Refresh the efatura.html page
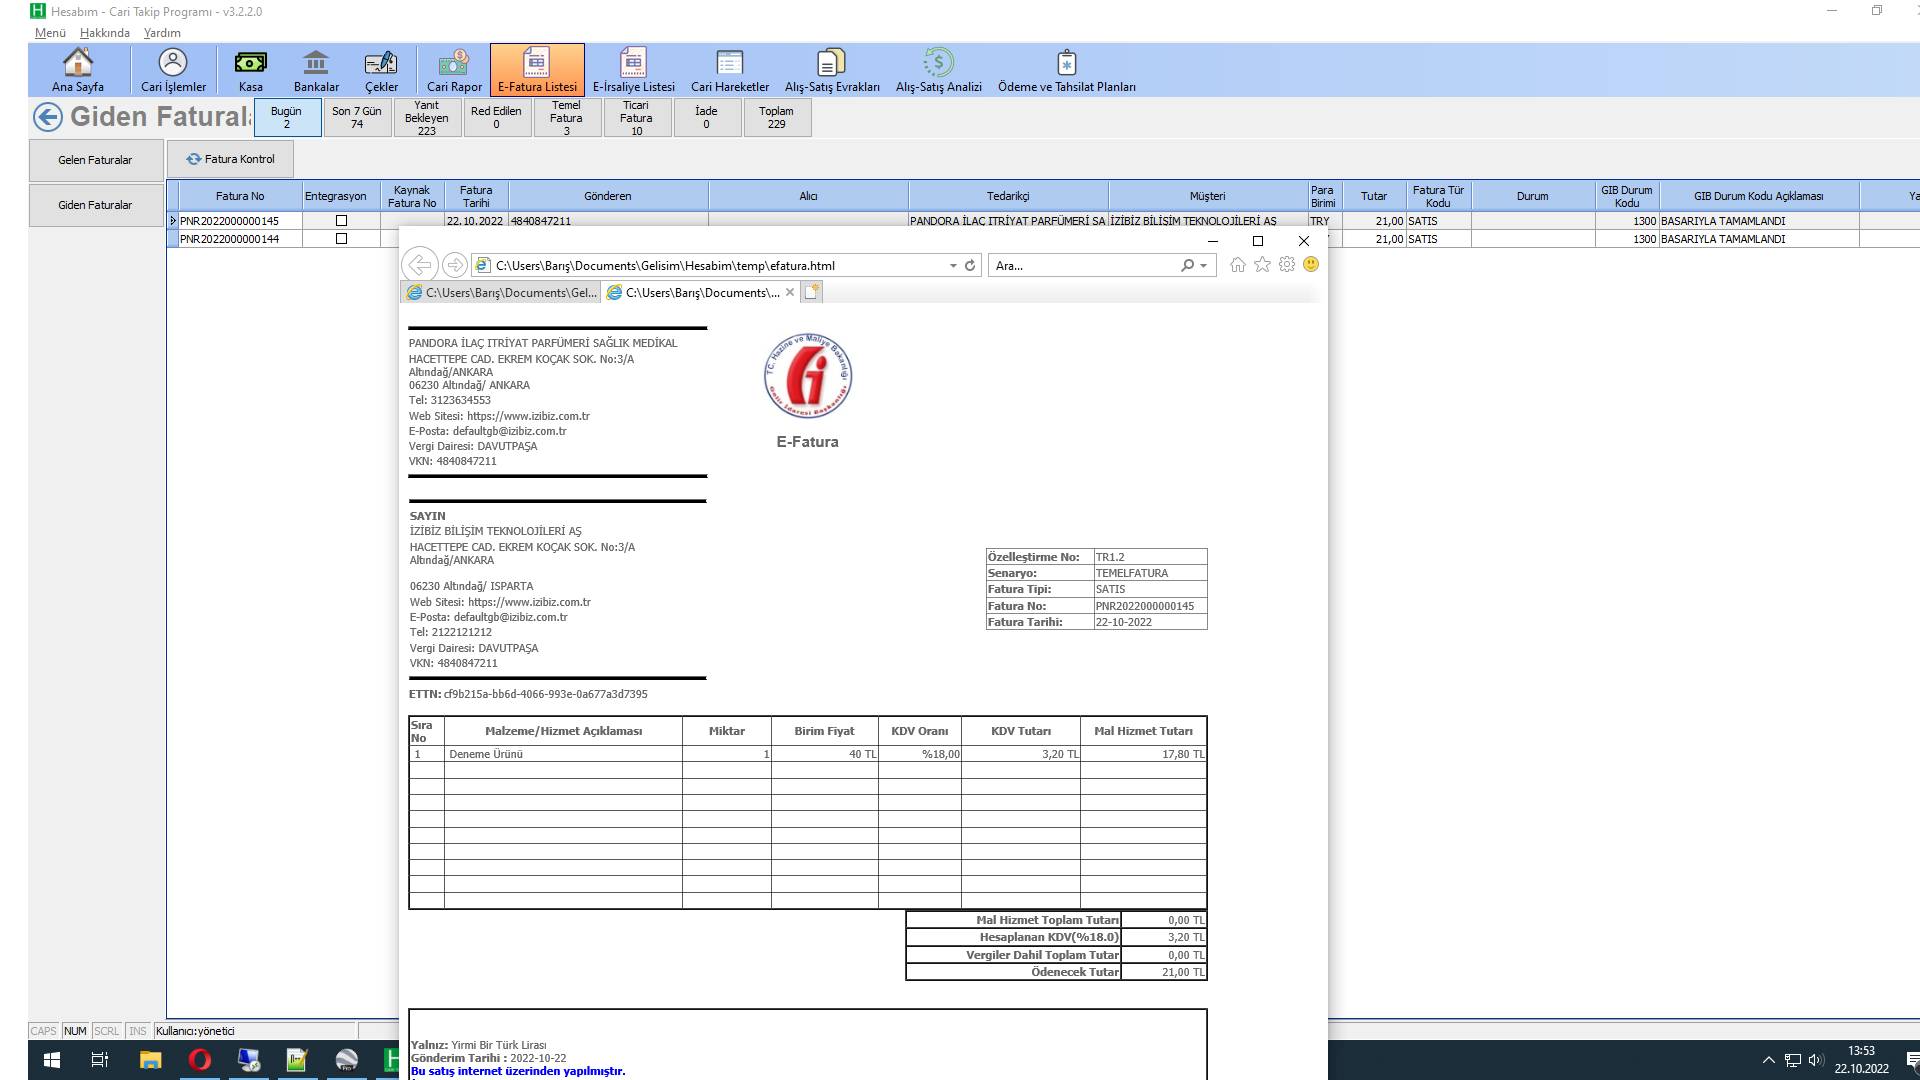 pyautogui.click(x=970, y=266)
